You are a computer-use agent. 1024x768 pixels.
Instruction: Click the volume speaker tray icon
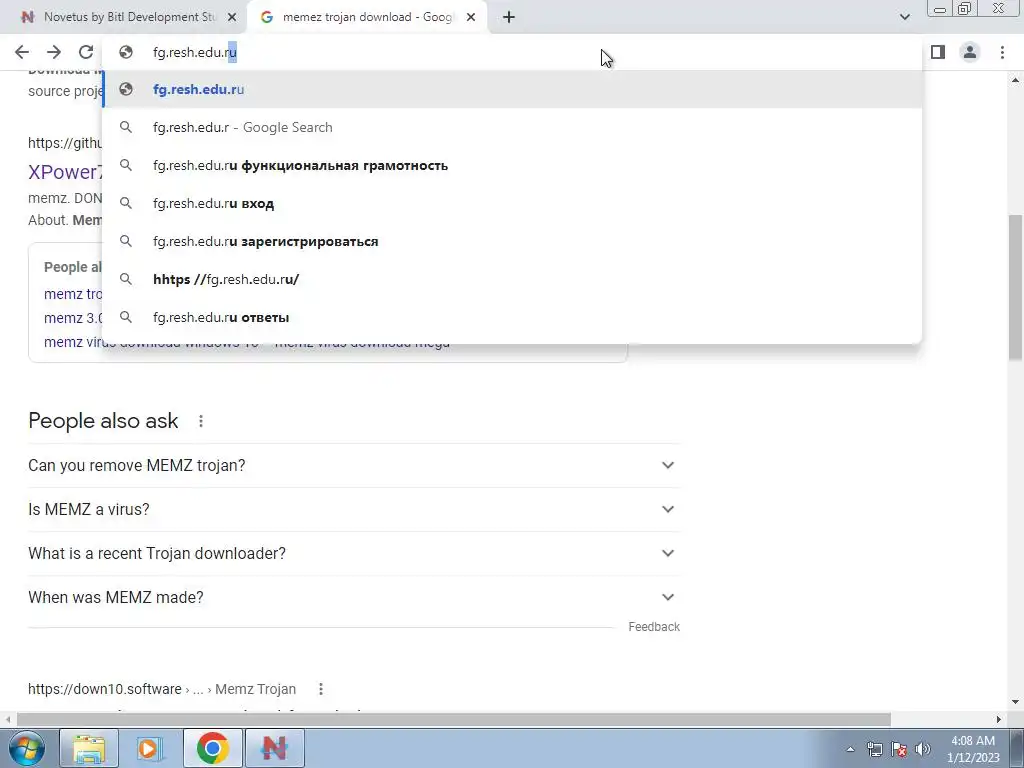click(923, 749)
